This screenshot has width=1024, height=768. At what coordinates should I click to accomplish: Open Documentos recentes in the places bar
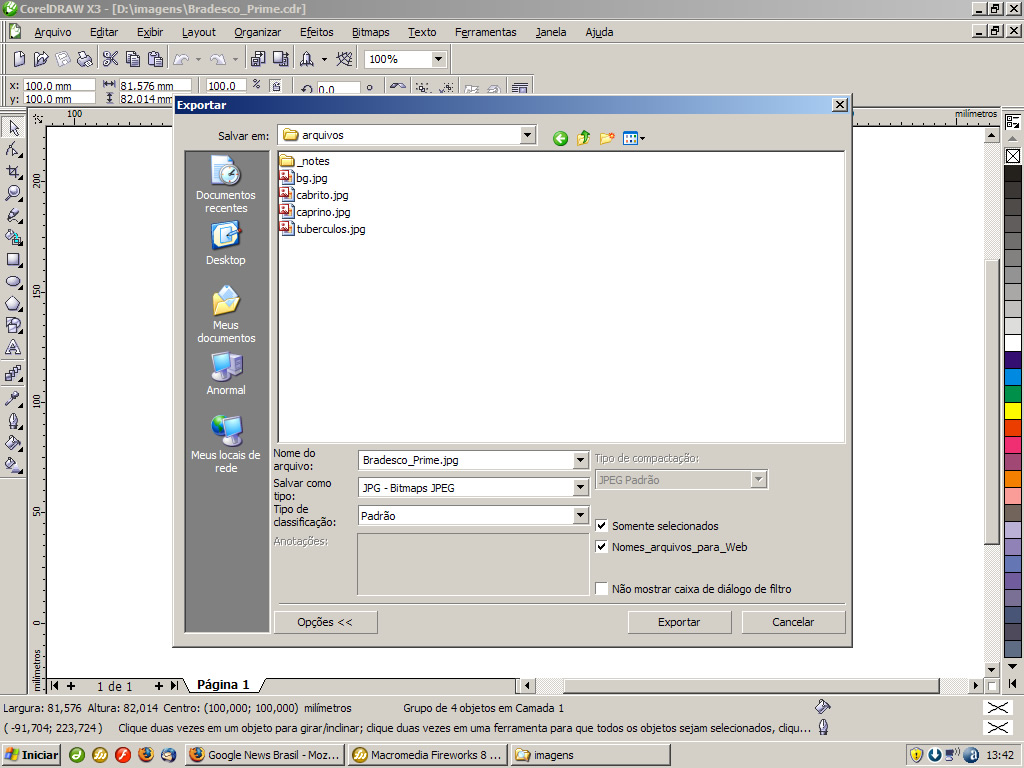pos(226,184)
